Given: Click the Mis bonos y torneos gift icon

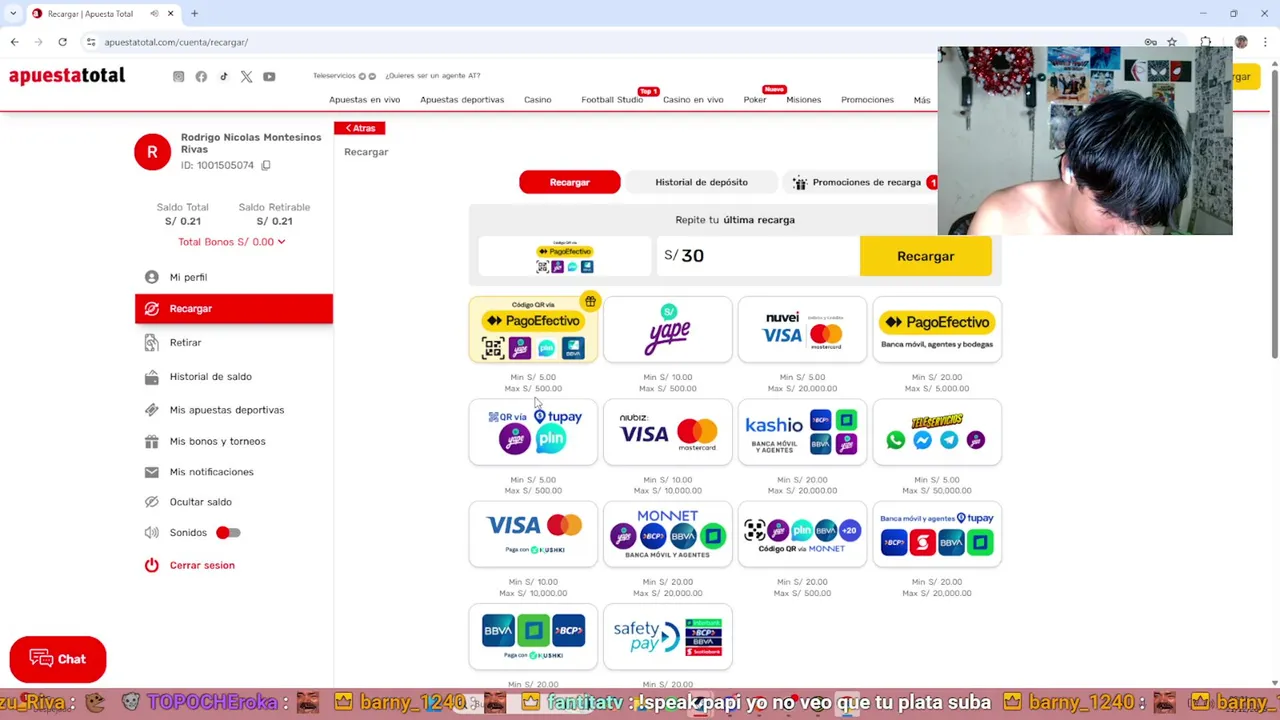Looking at the screenshot, I should point(152,441).
